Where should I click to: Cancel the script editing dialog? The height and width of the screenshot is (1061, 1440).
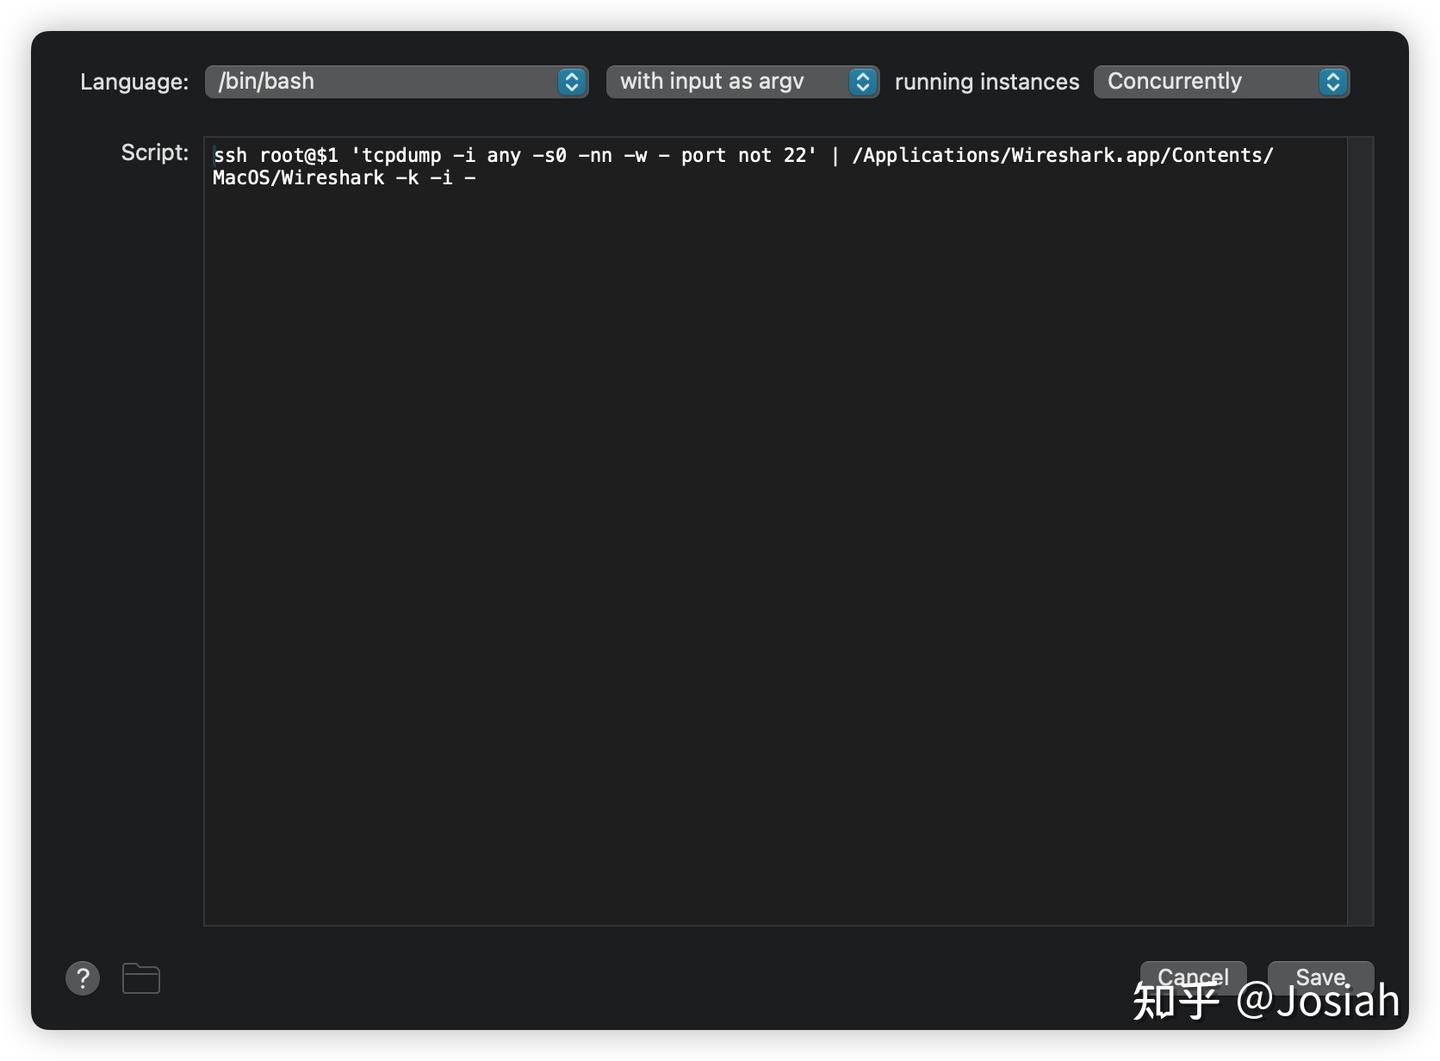[x=1193, y=977]
